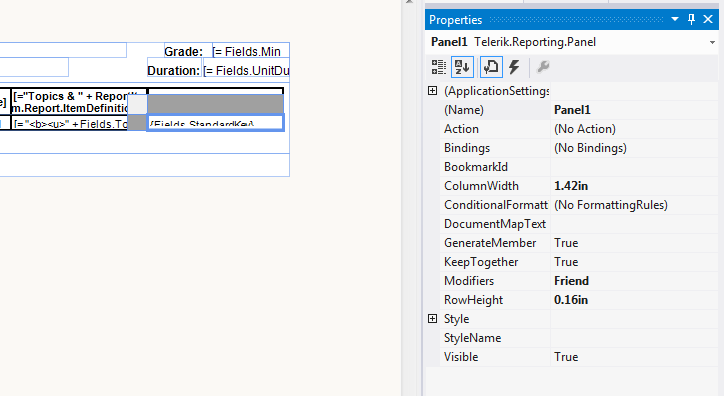
Task: Edit the Panel1 name value
Action: [634, 110]
